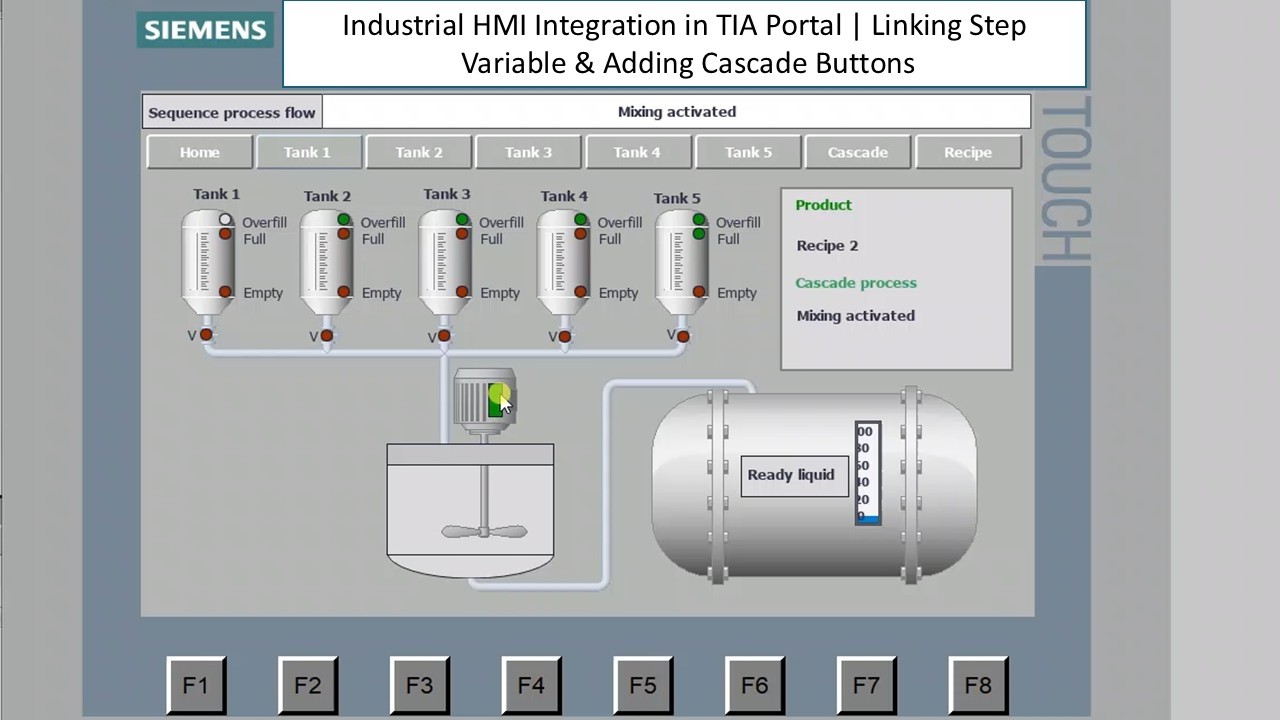Screen dimensions: 1280x720
Task: Click Tank 2 full level indicator
Action: click(x=344, y=234)
